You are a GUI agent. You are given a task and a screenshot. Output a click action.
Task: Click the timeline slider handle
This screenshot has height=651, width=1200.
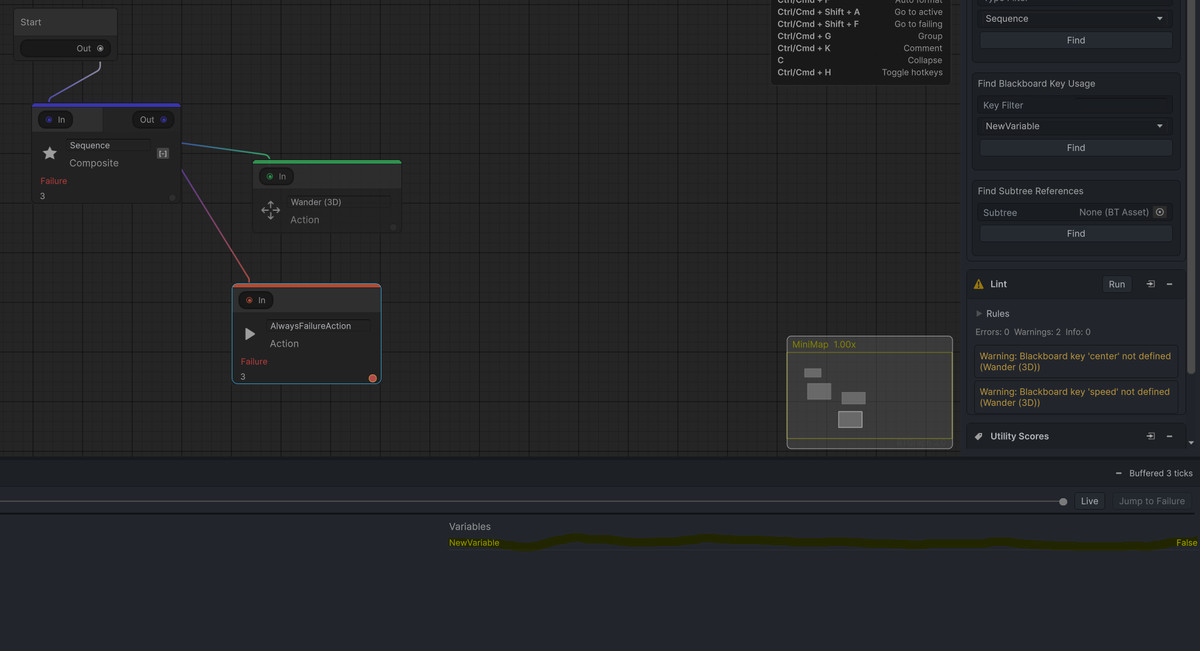click(x=1063, y=501)
